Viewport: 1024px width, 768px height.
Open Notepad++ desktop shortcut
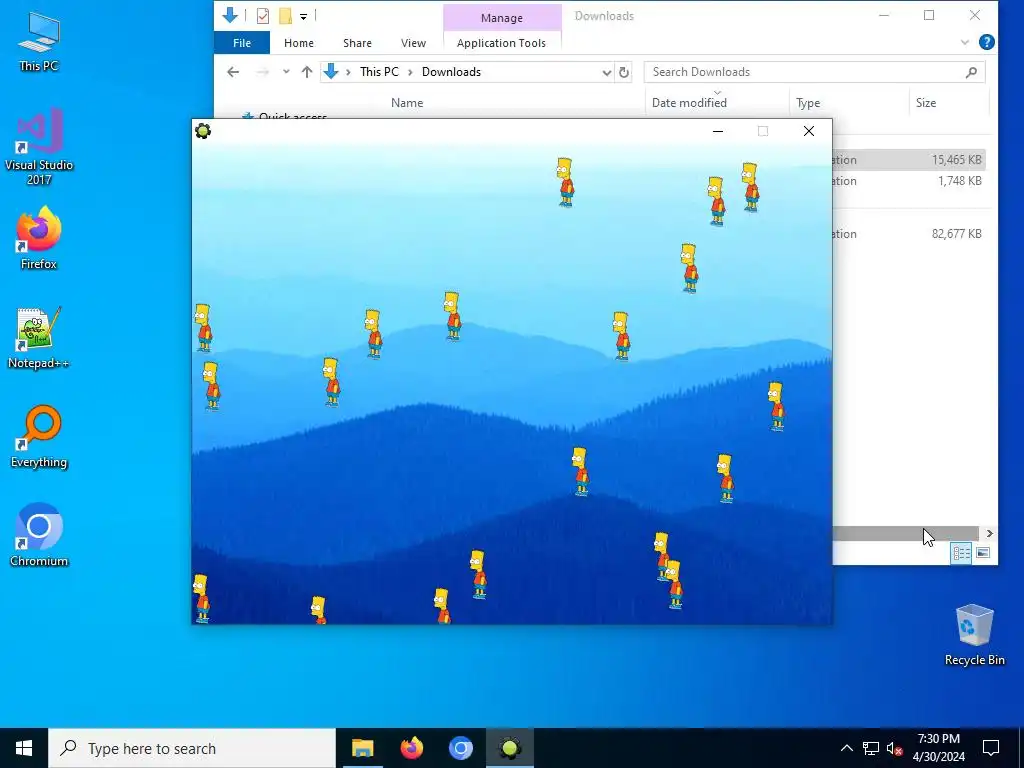coord(39,338)
